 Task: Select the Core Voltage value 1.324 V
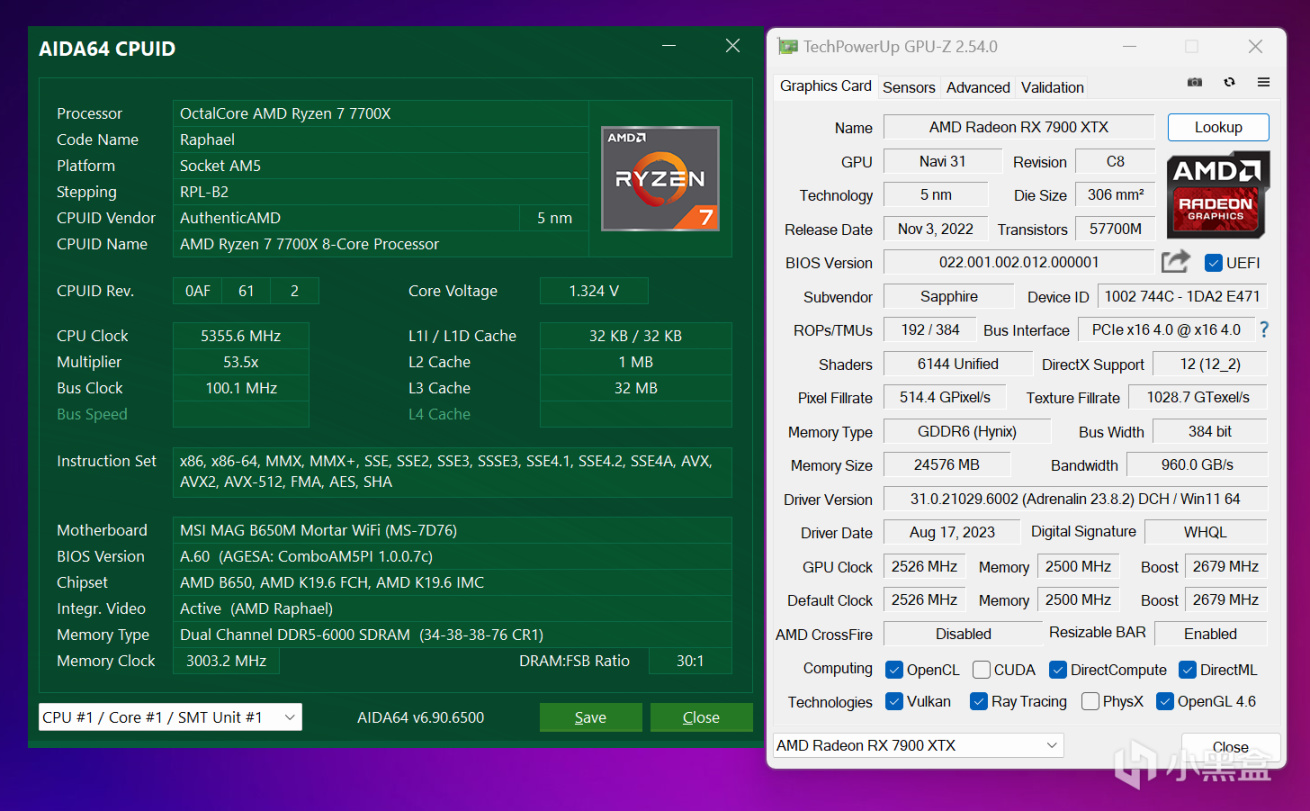[594, 291]
